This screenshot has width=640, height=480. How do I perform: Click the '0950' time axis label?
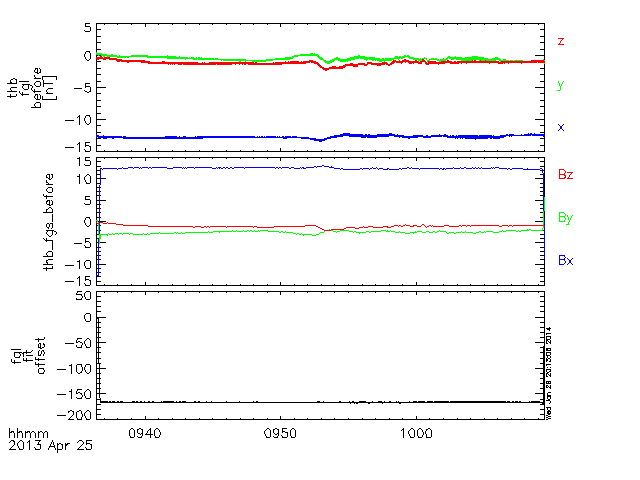(x=280, y=433)
